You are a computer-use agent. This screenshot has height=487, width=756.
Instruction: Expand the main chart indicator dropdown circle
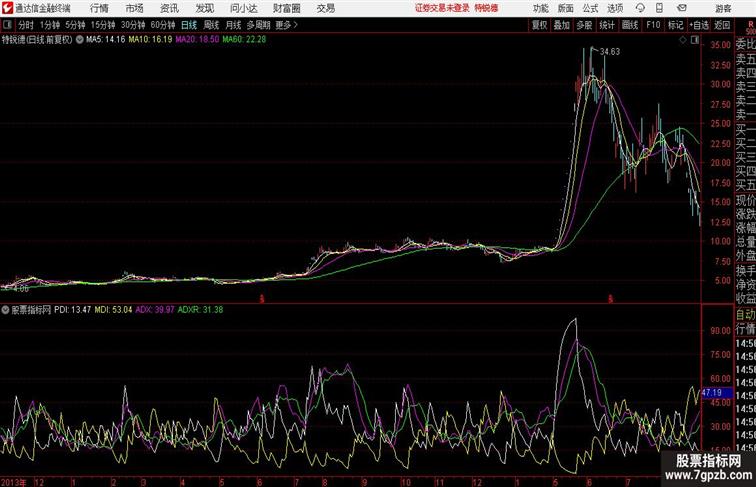pos(80,40)
